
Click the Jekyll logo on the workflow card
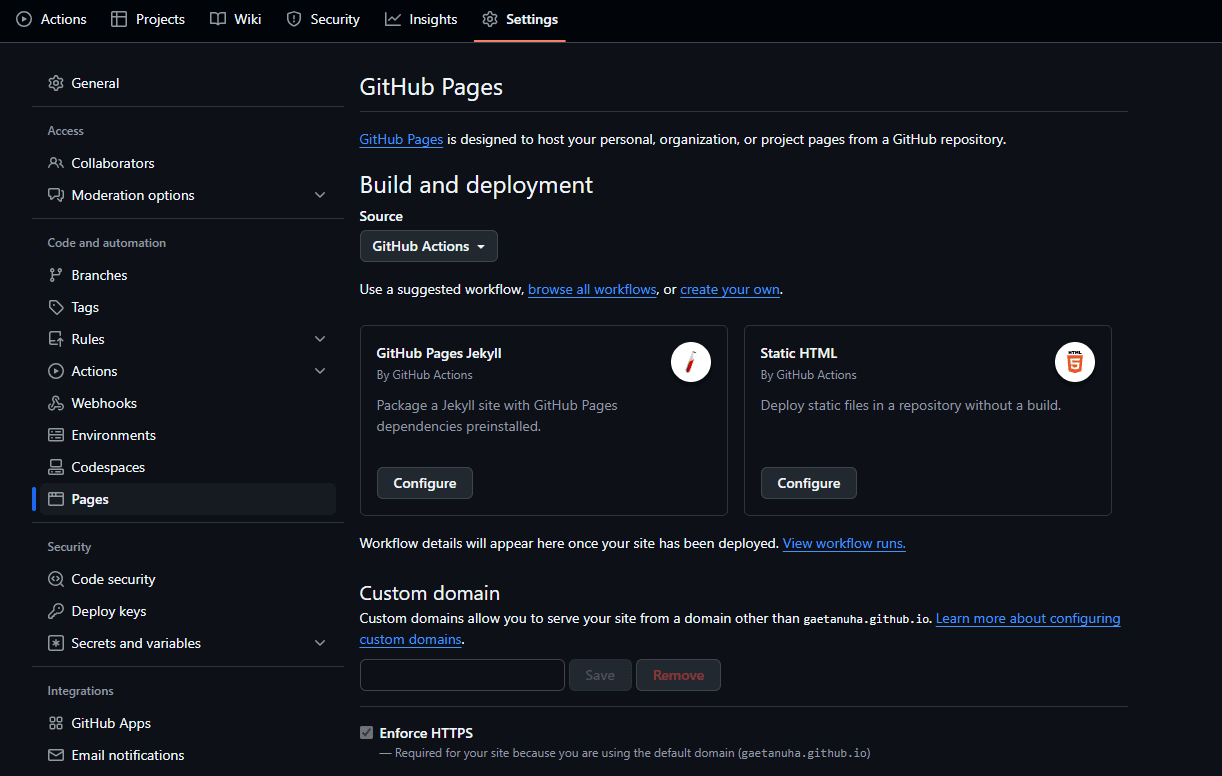pyautogui.click(x=691, y=362)
